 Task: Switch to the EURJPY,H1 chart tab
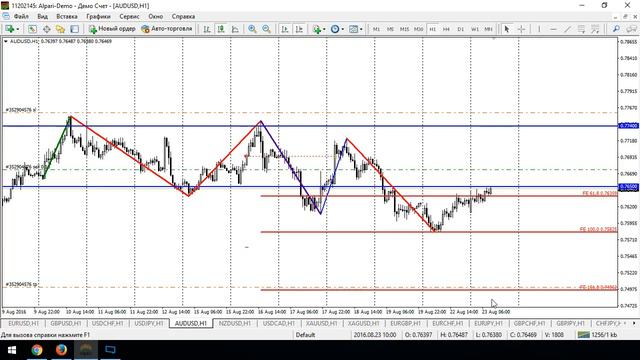click(x=488, y=323)
